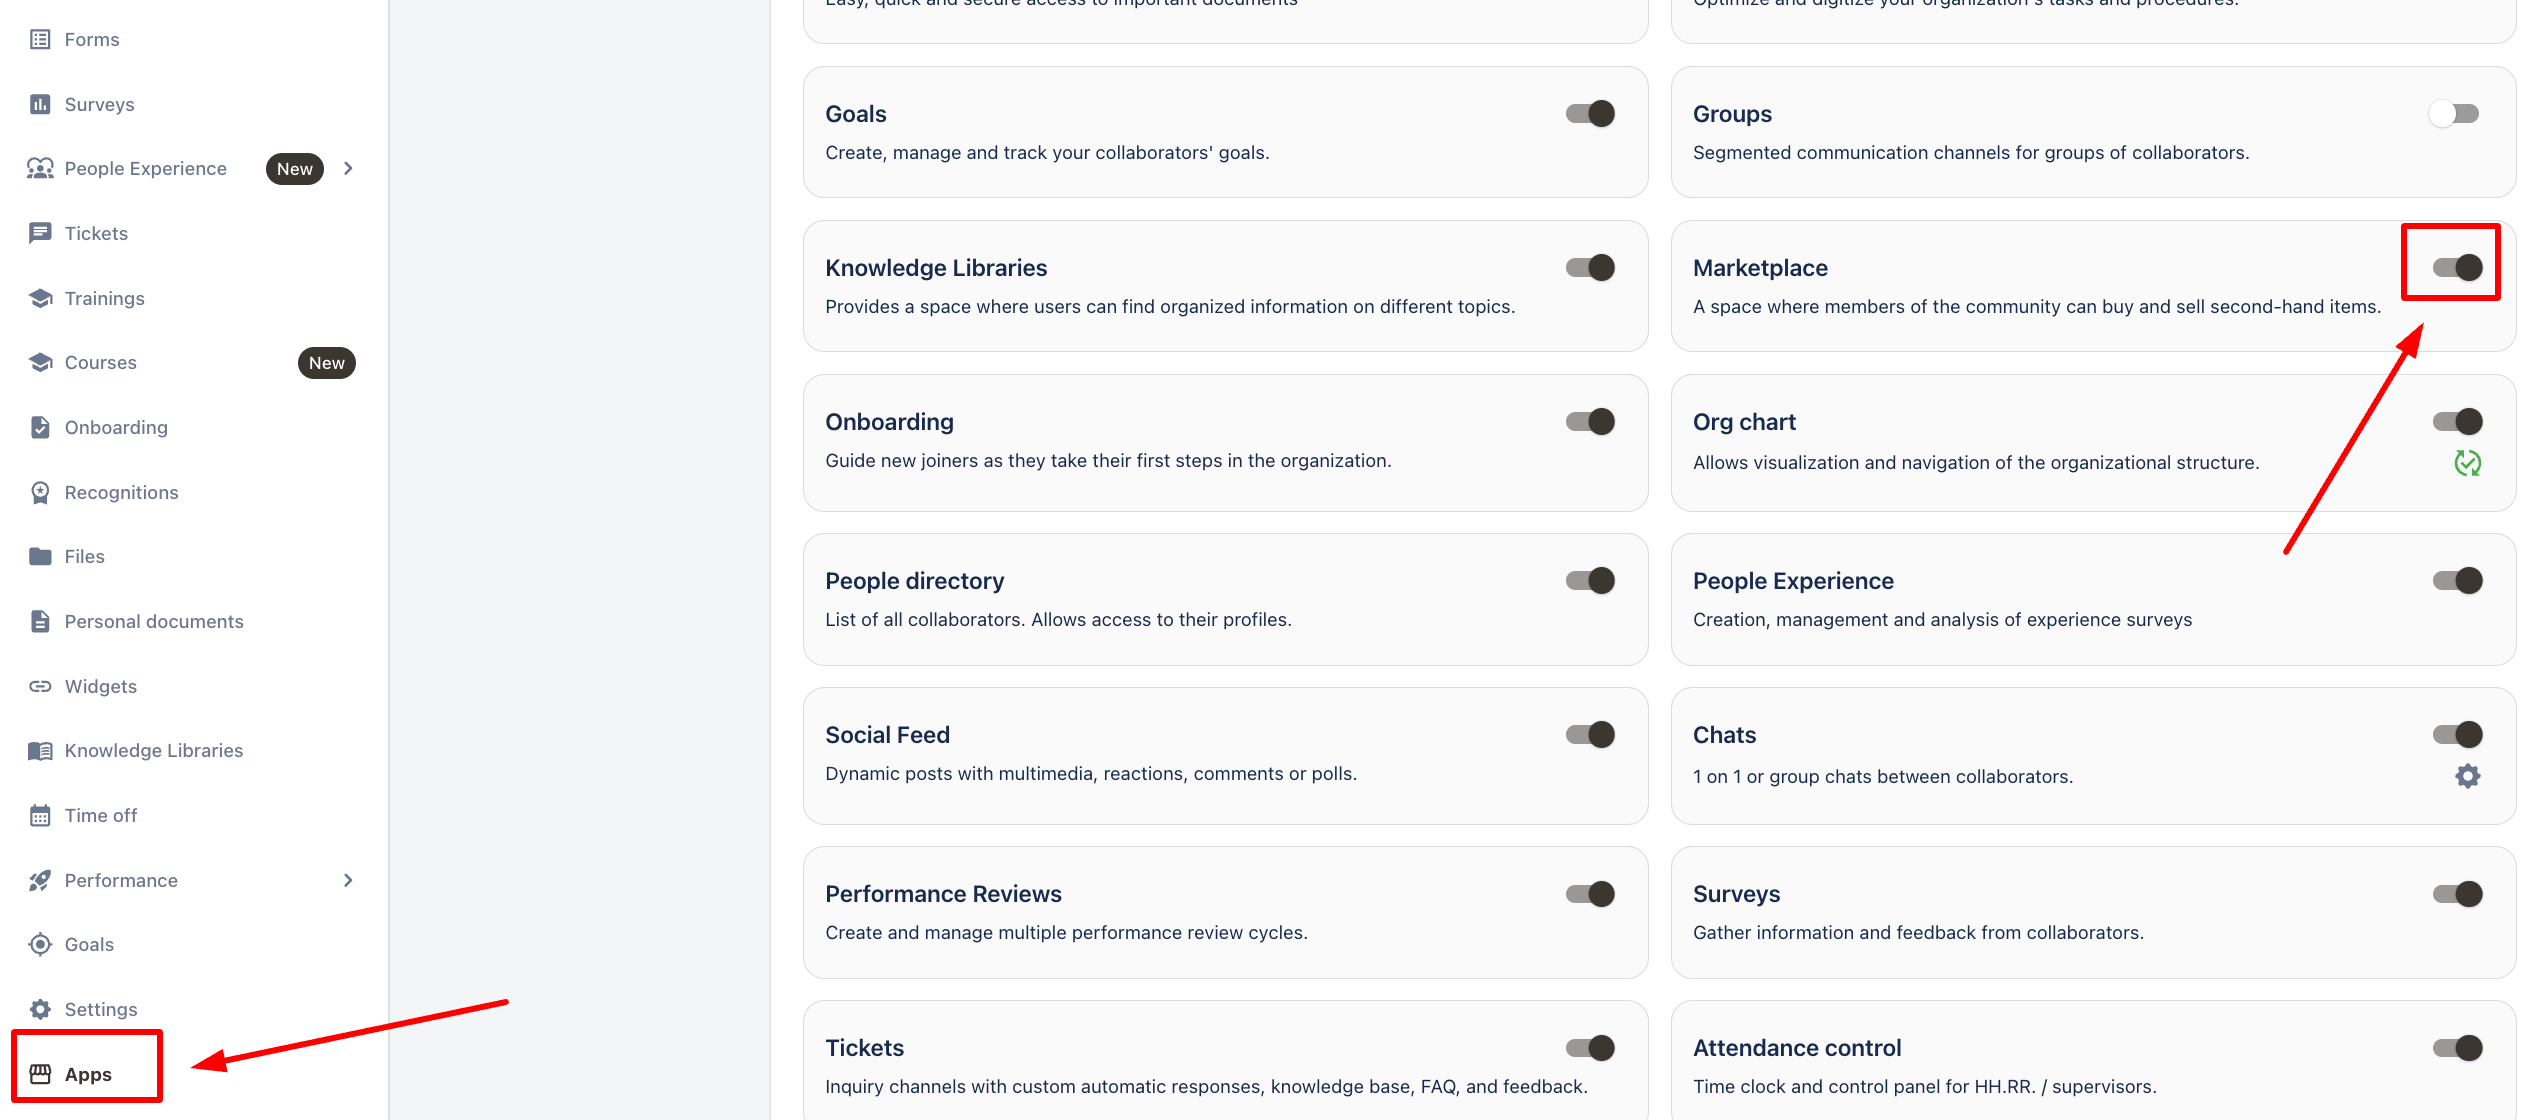Click the Widgets link icon
The width and height of the screenshot is (2530, 1120).
[x=40, y=686]
